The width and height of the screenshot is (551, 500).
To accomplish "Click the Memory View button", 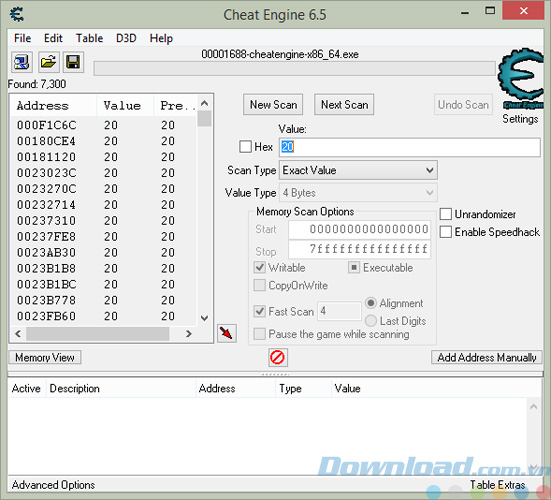I will click(x=45, y=357).
